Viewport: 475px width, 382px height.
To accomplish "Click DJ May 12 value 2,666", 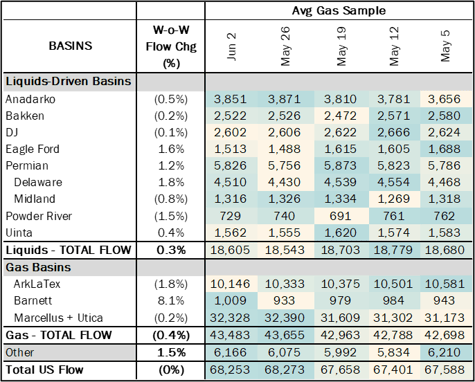I will pos(393,133).
